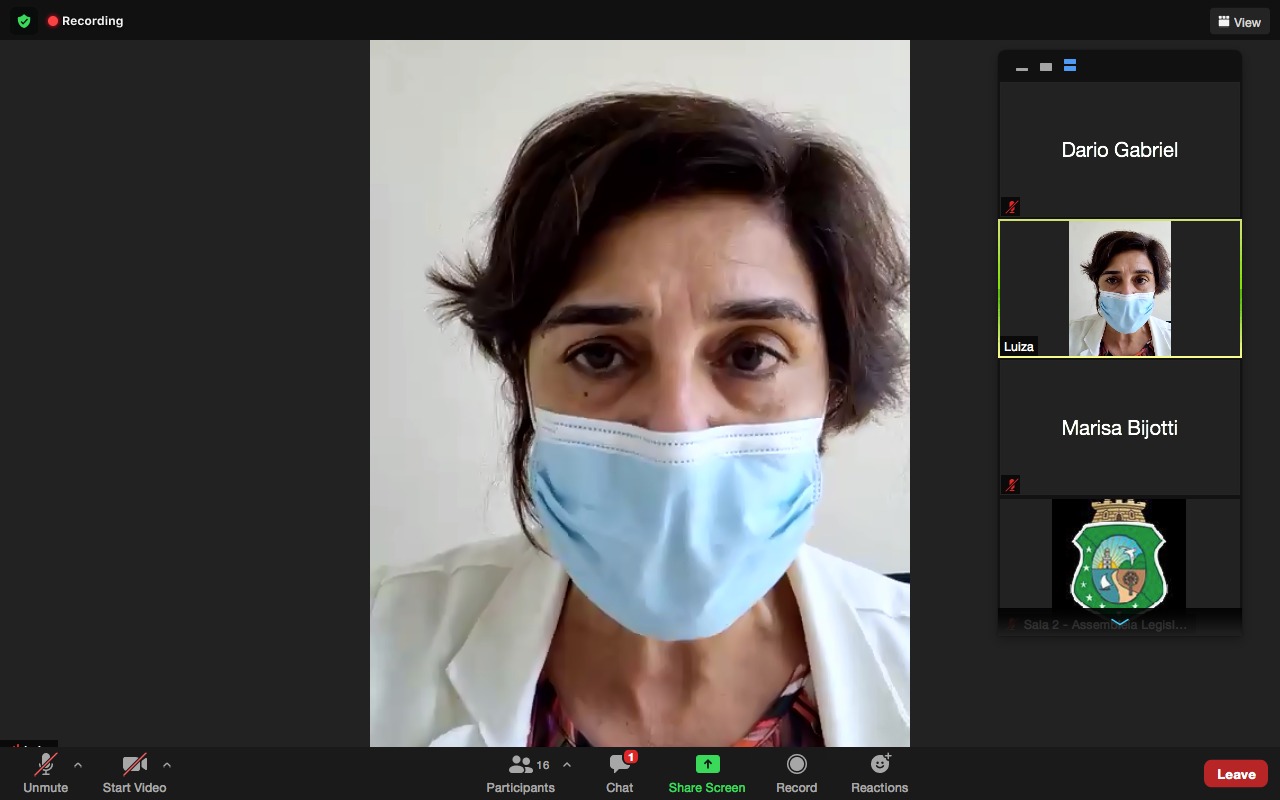Leave the meeting
Image resolution: width=1280 pixels, height=800 pixels.
click(1236, 774)
